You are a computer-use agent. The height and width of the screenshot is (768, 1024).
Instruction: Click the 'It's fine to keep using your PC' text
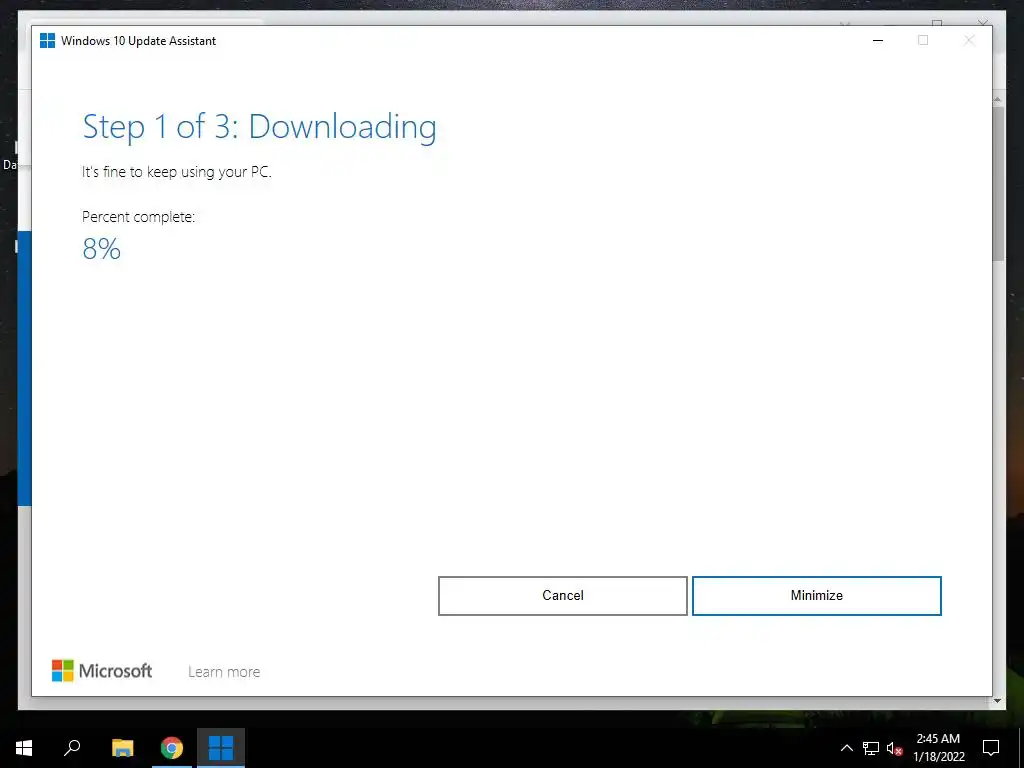176,172
